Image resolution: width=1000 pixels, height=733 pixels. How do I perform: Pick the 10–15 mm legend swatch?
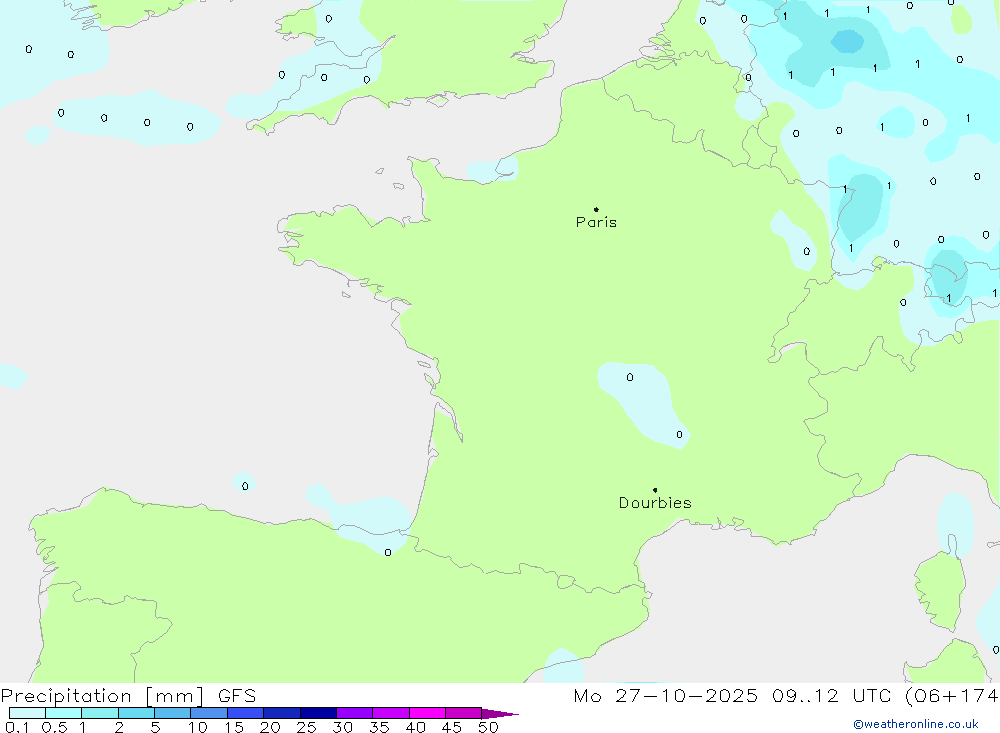209,713
